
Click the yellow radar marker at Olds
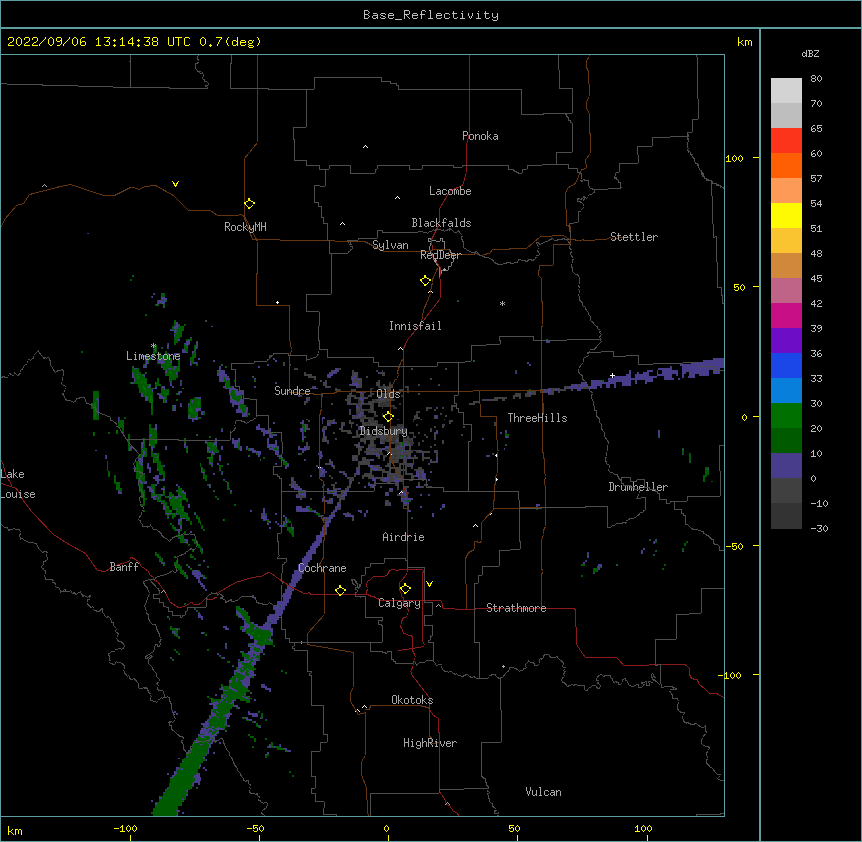(x=388, y=417)
